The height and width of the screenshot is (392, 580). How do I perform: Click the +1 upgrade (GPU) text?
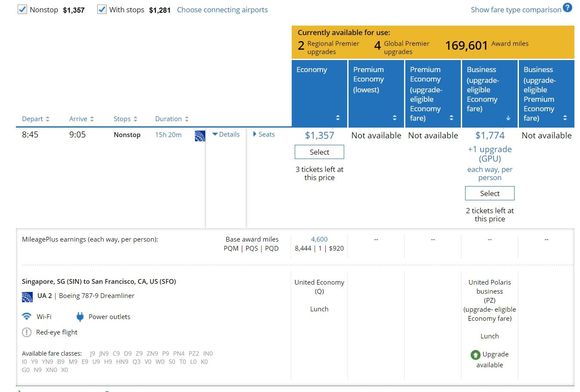tap(490, 154)
